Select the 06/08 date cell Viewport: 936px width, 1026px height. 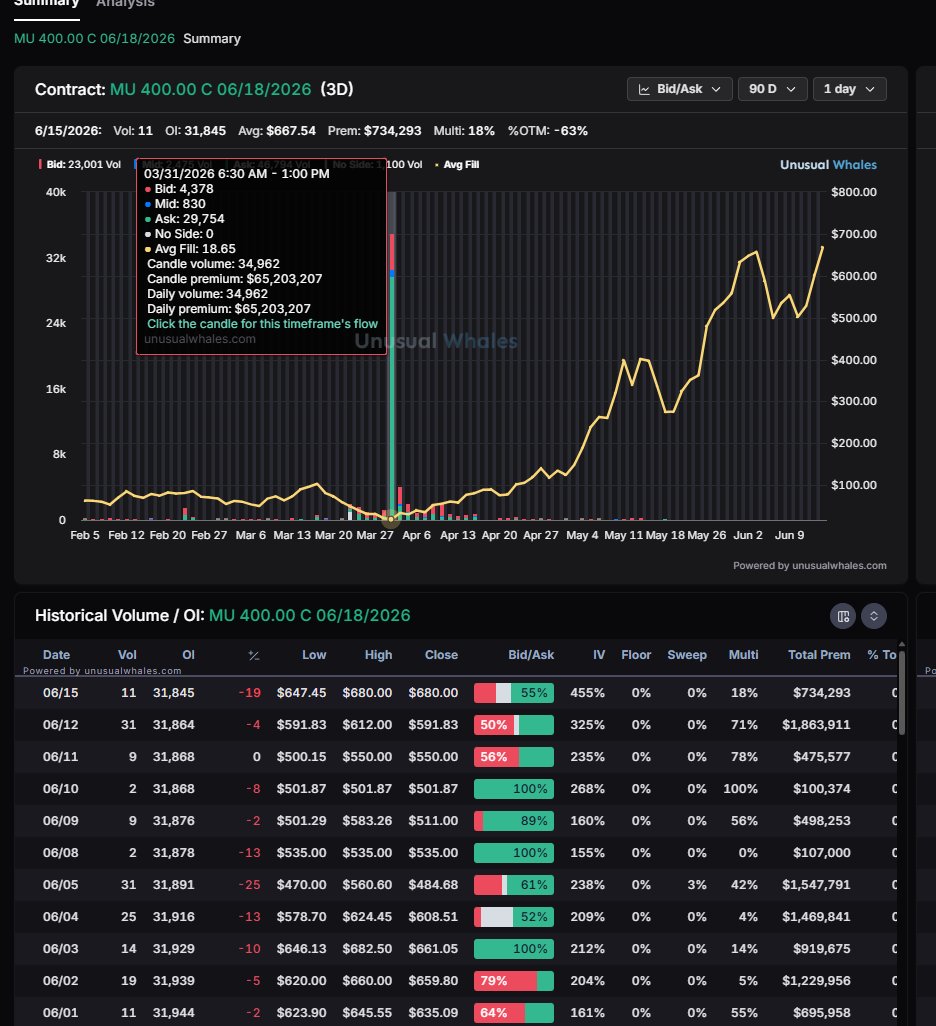(x=60, y=853)
